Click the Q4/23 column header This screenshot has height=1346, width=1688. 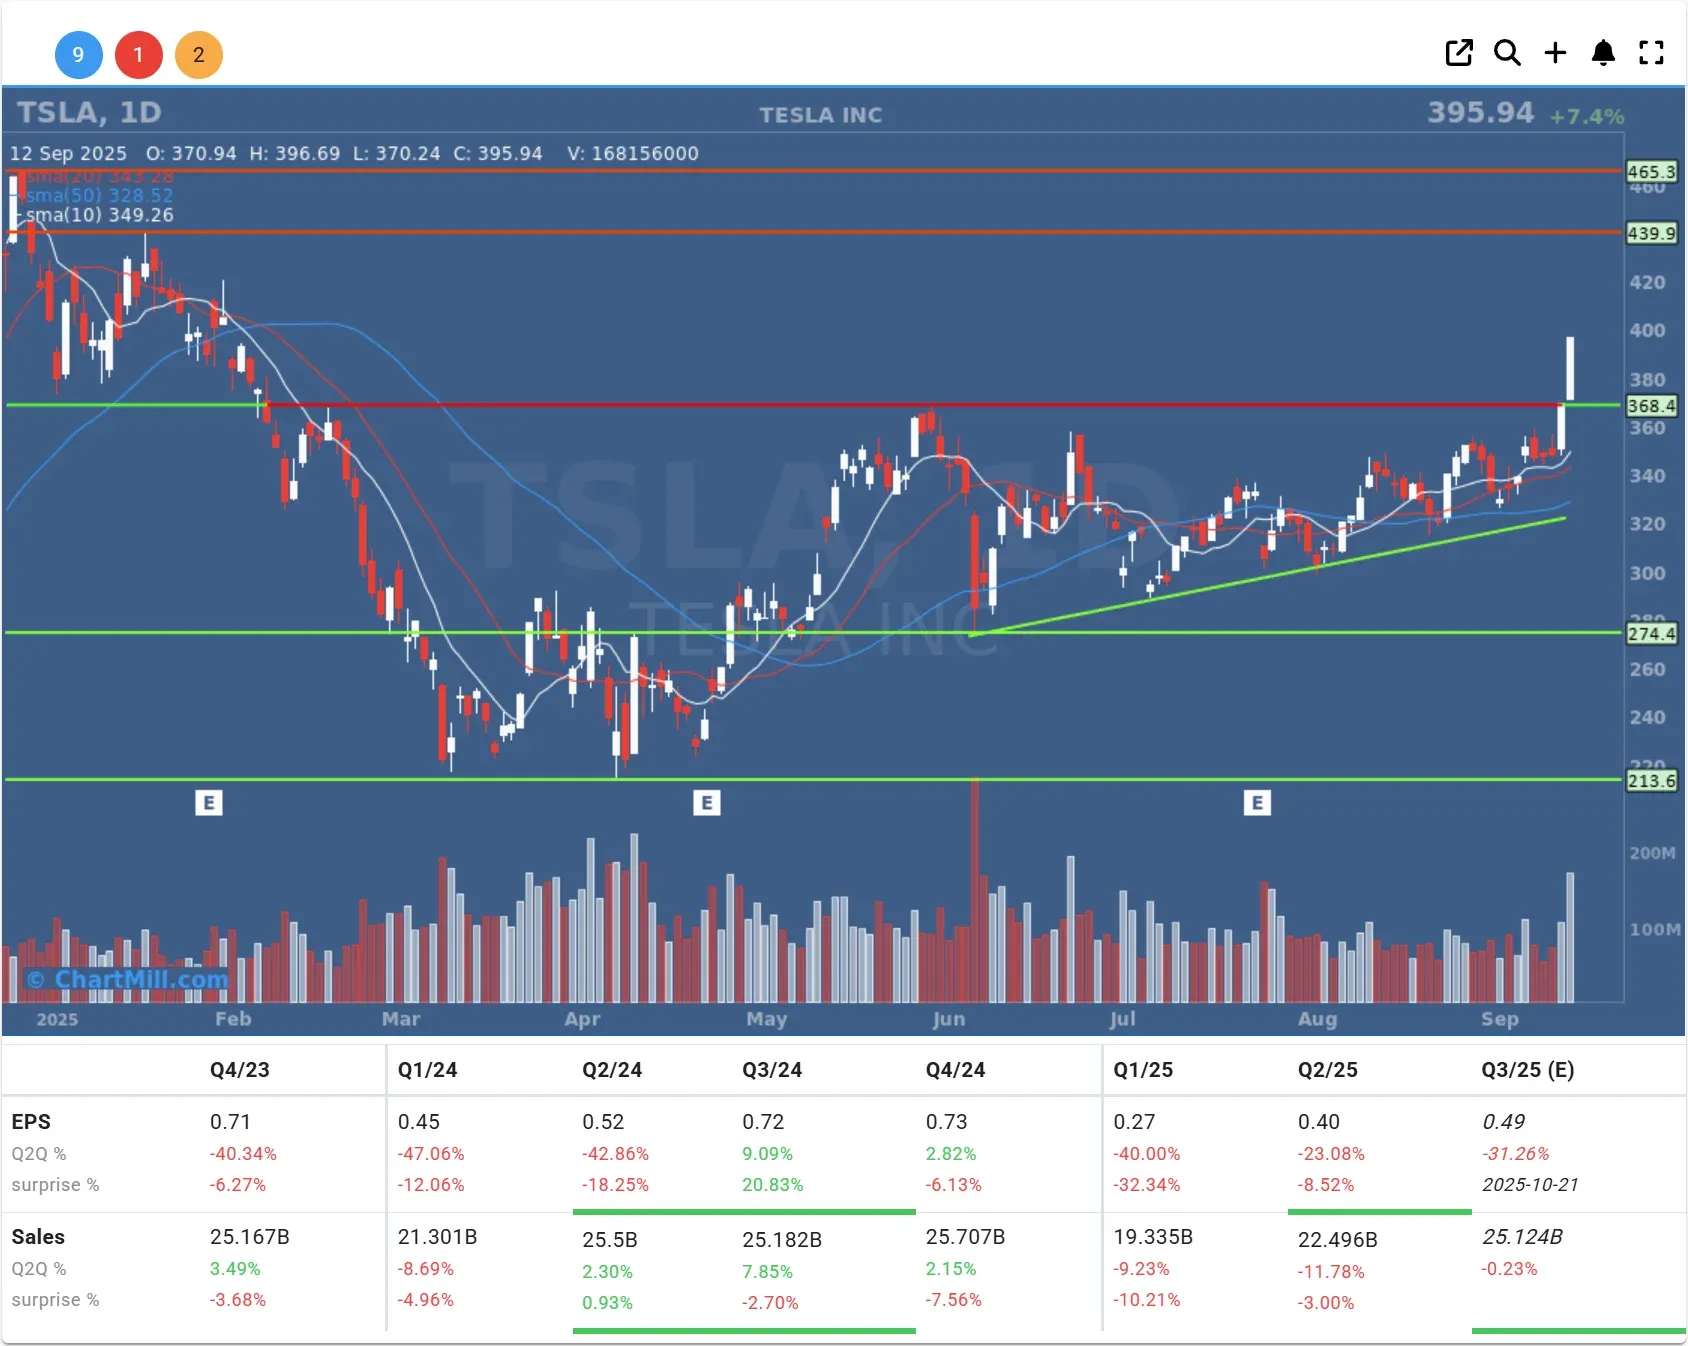click(240, 1069)
